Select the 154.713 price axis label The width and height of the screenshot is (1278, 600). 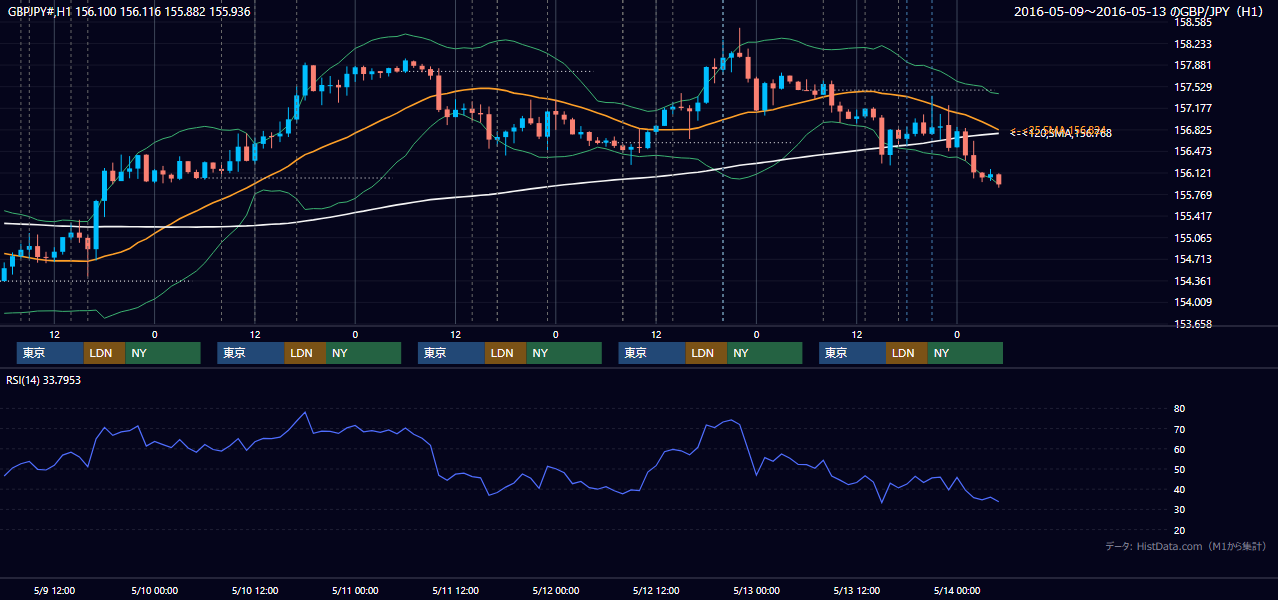coord(1192,260)
